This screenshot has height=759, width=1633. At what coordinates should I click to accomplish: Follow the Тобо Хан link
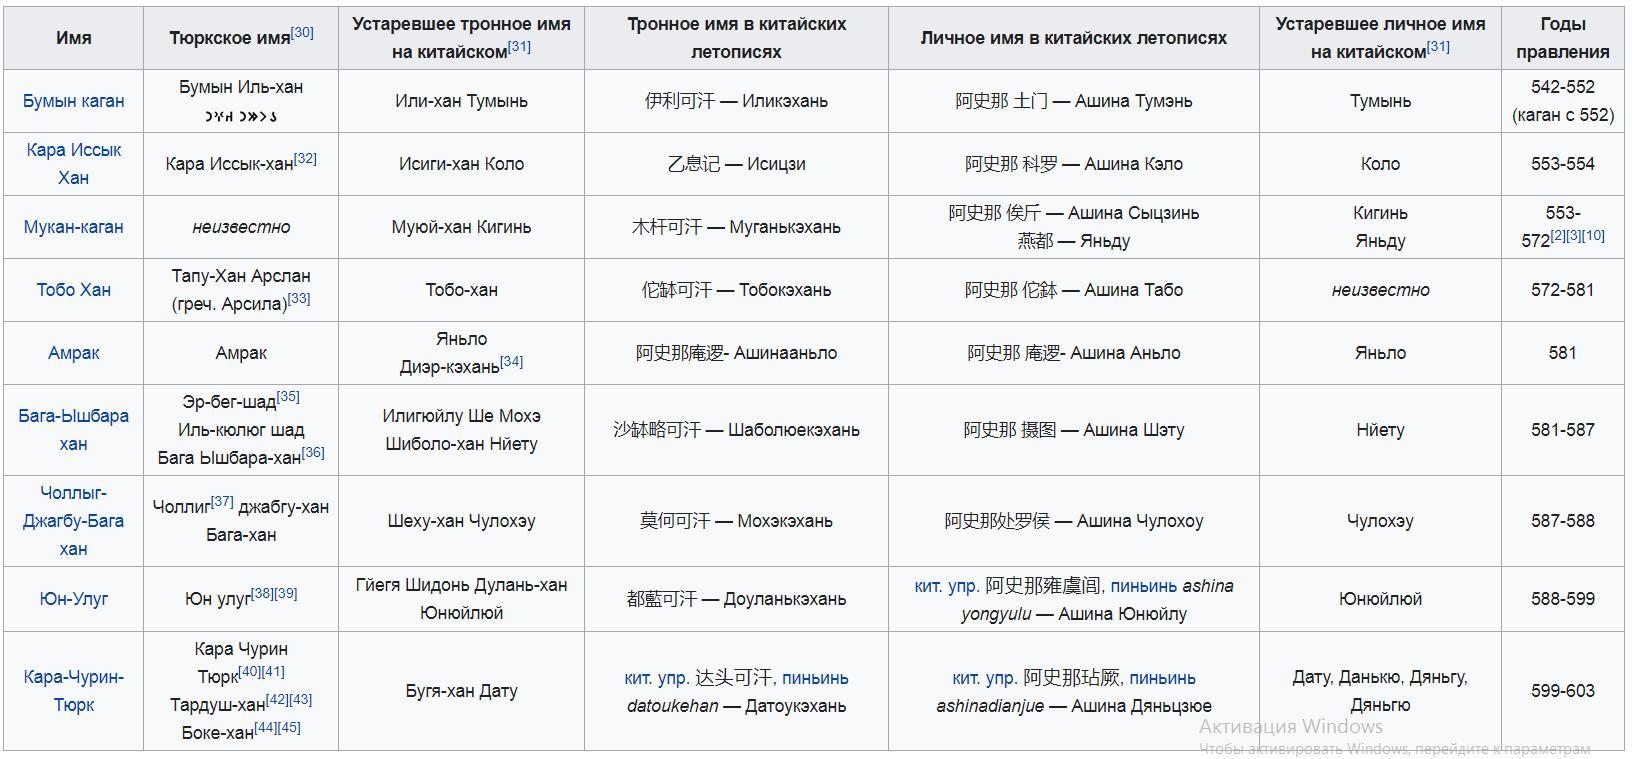(73, 290)
